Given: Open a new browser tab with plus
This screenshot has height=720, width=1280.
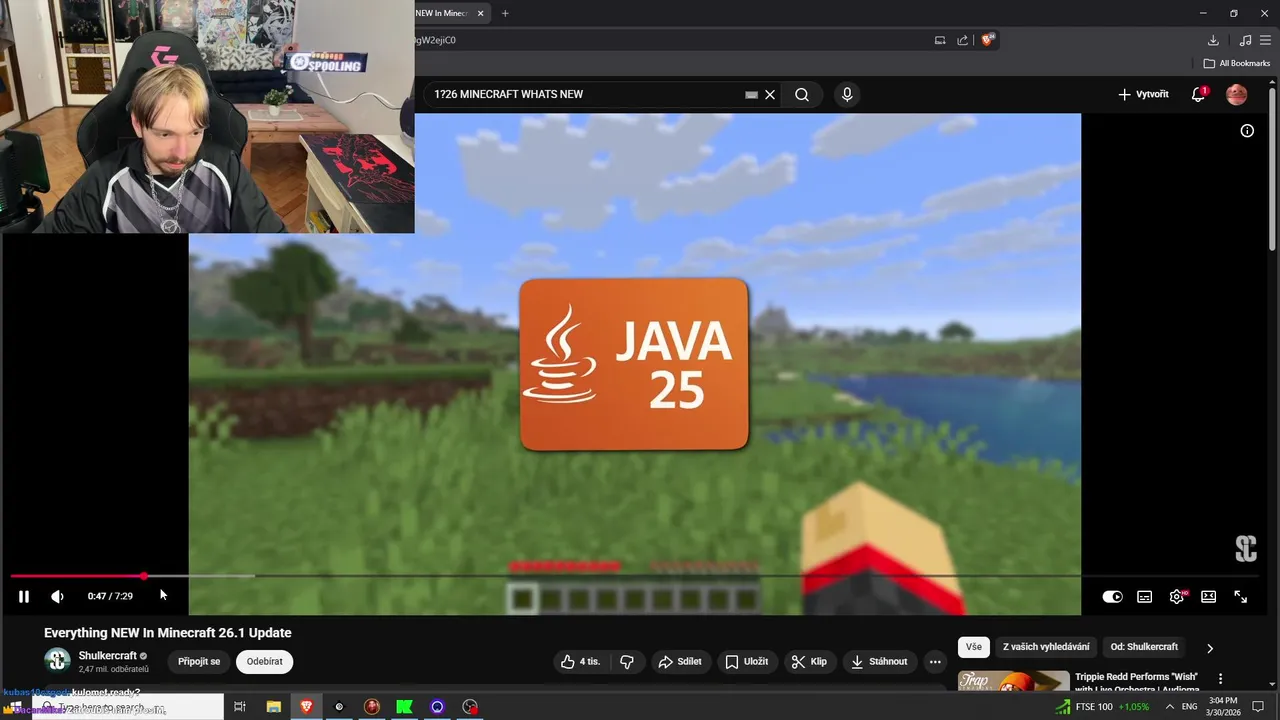Looking at the screenshot, I should (x=505, y=13).
